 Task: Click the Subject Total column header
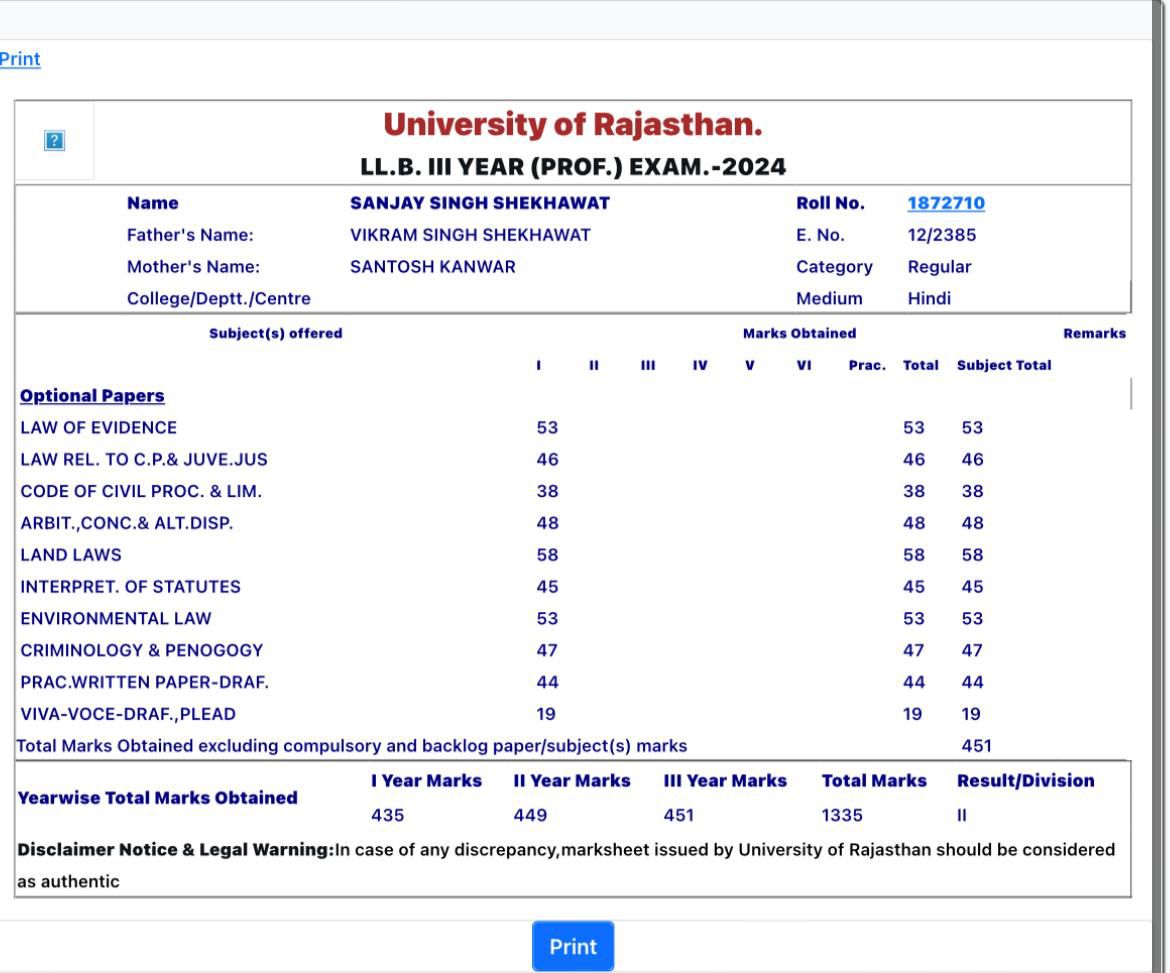[x=1004, y=365]
